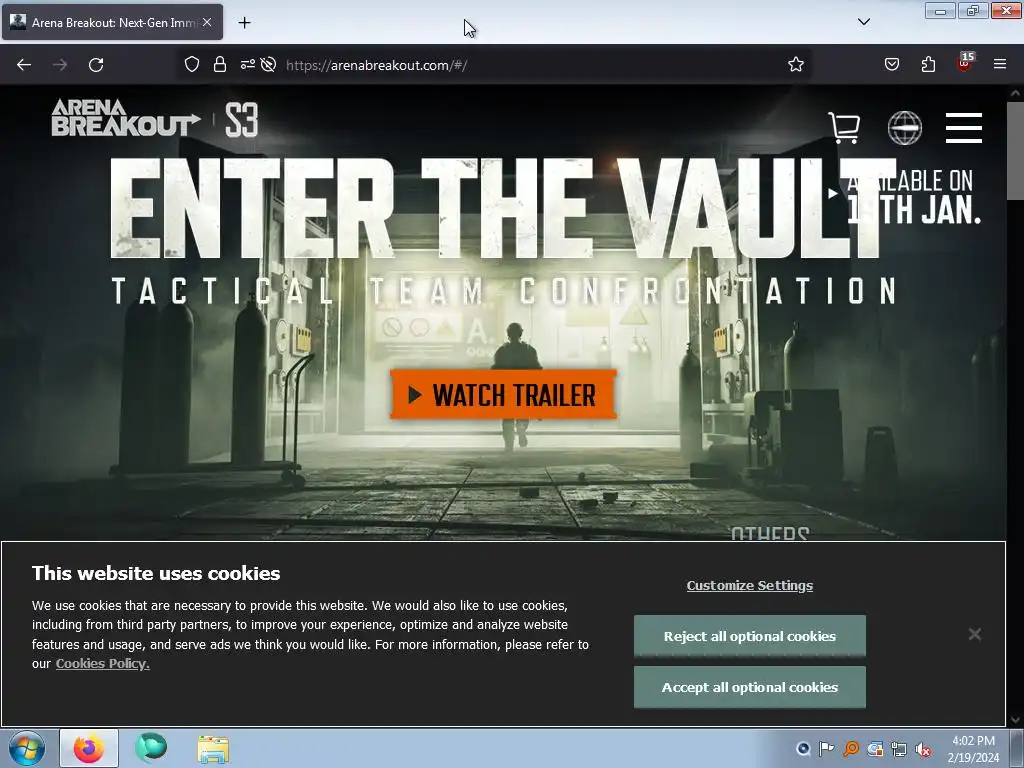Open the Cookies Policy link
This screenshot has height=768, width=1024.
coord(103,664)
